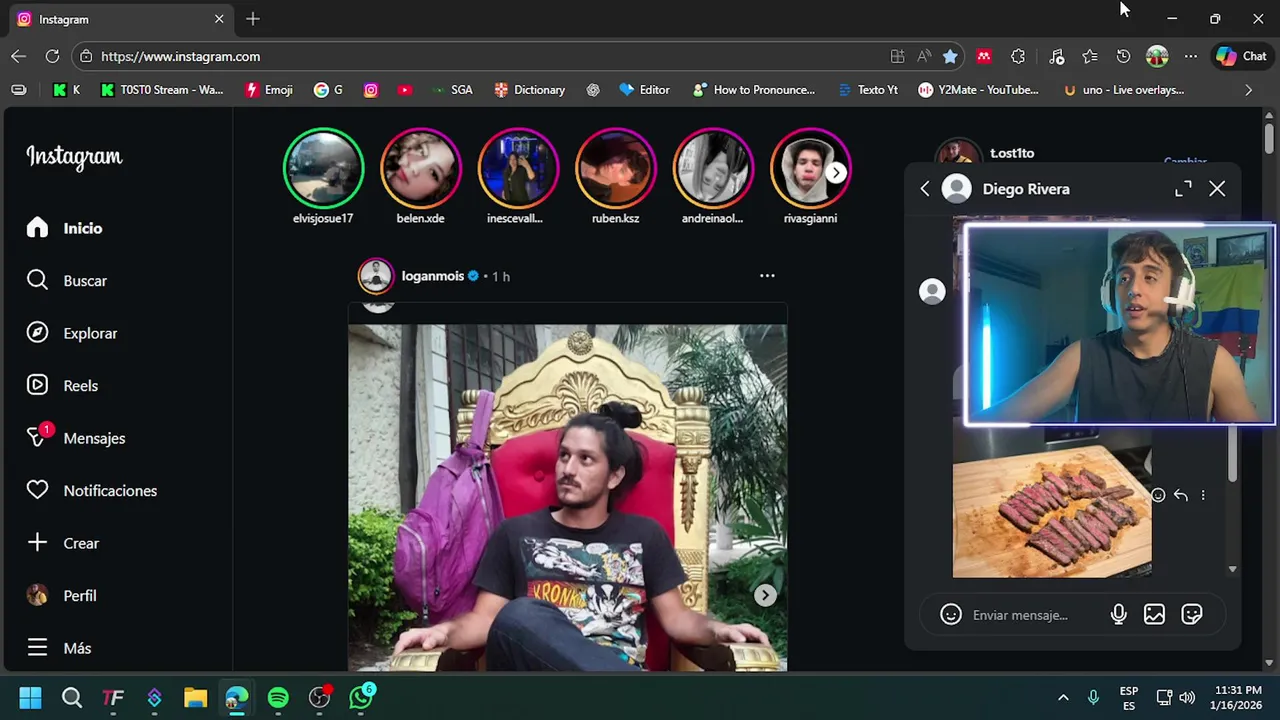View andreinaol story

712,168
